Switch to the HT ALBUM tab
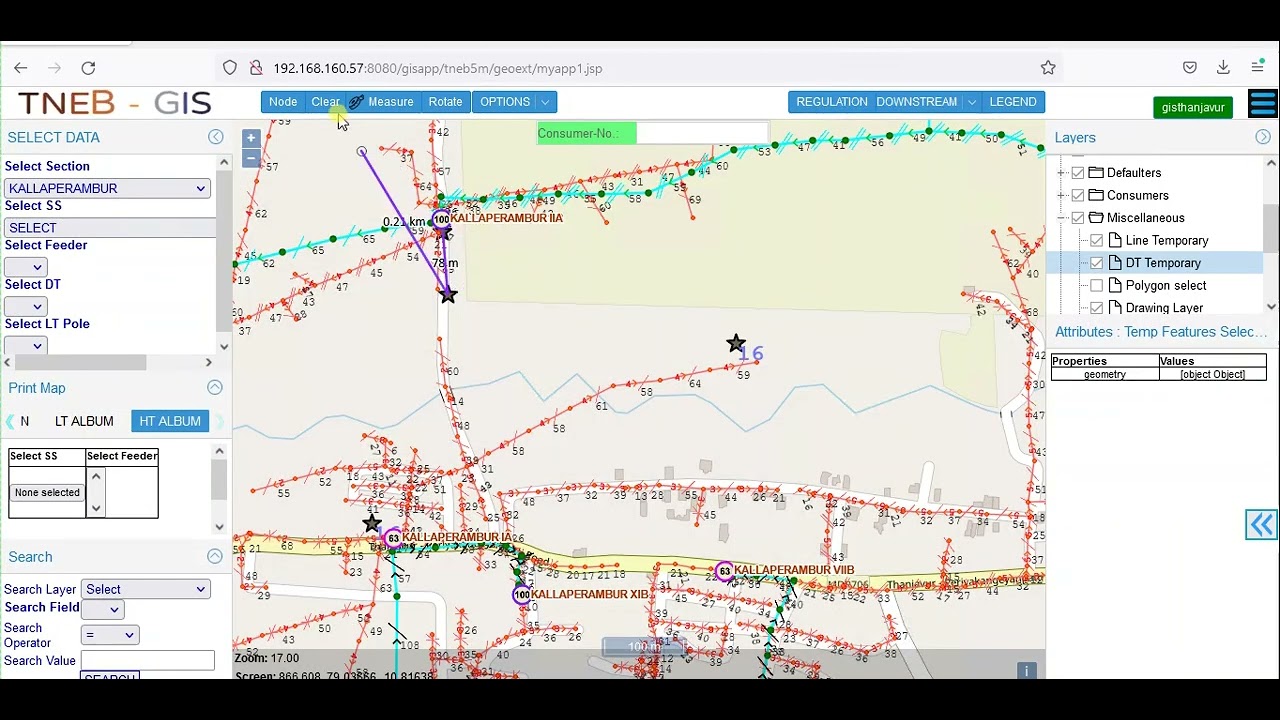1280x720 pixels. [x=170, y=421]
